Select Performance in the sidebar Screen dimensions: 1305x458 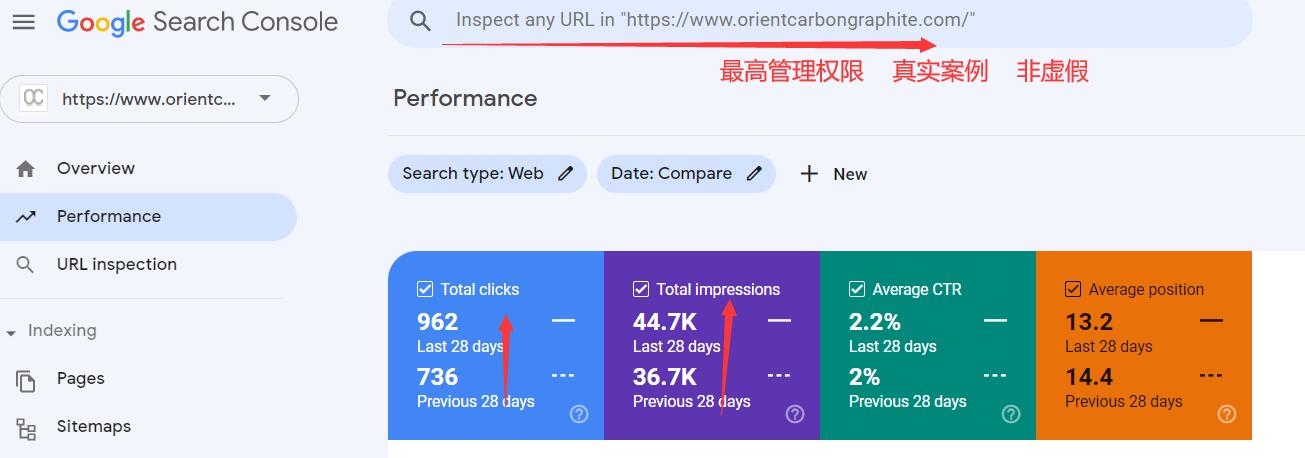(148, 216)
